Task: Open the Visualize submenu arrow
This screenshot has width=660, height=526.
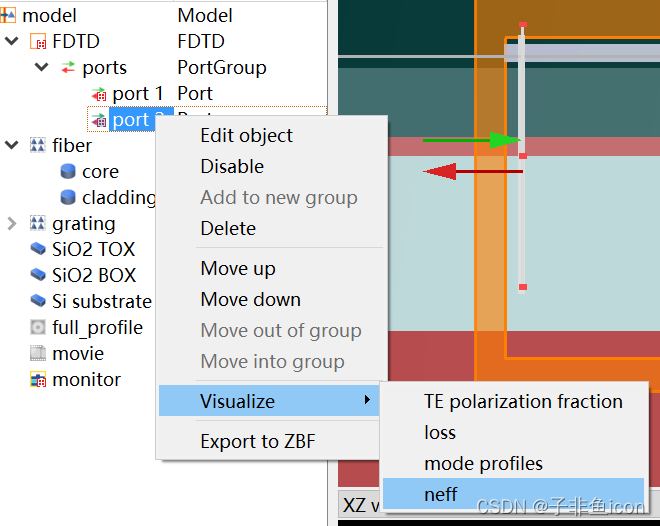Action: [x=367, y=400]
